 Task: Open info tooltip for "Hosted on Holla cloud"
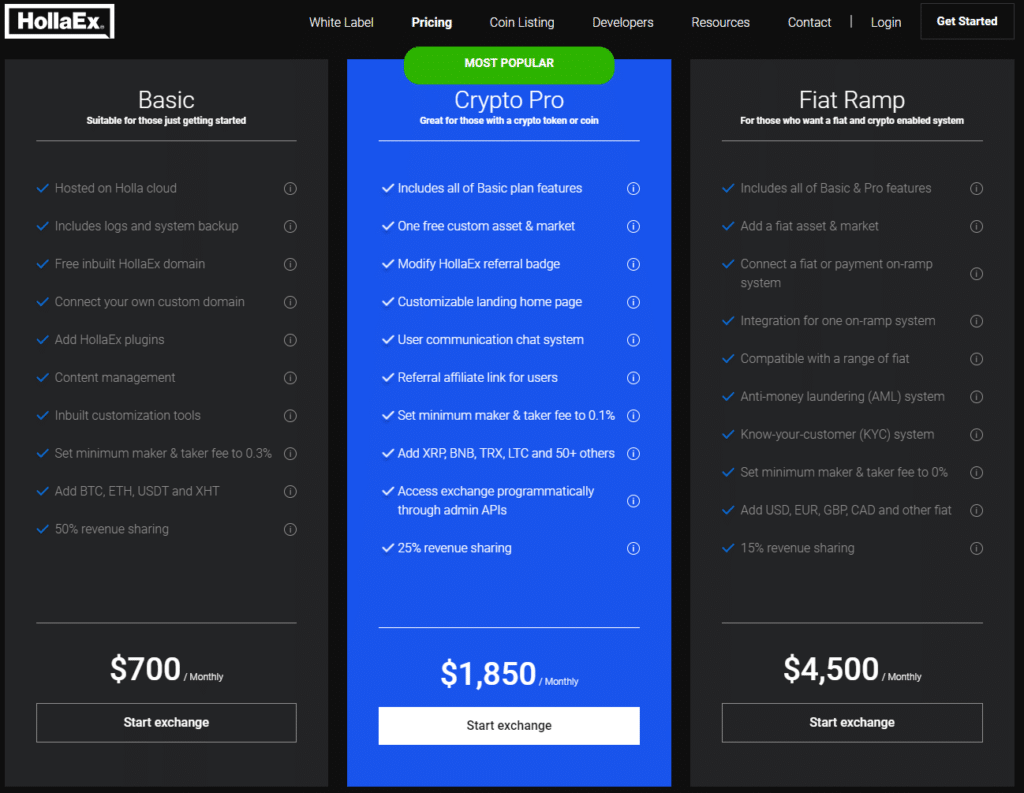(290, 188)
